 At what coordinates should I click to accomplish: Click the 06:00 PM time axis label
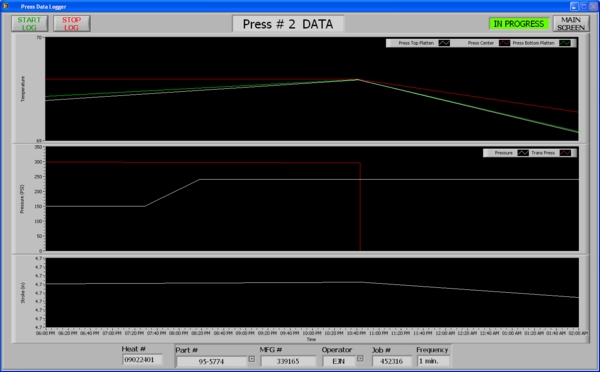pyautogui.click(x=46, y=333)
